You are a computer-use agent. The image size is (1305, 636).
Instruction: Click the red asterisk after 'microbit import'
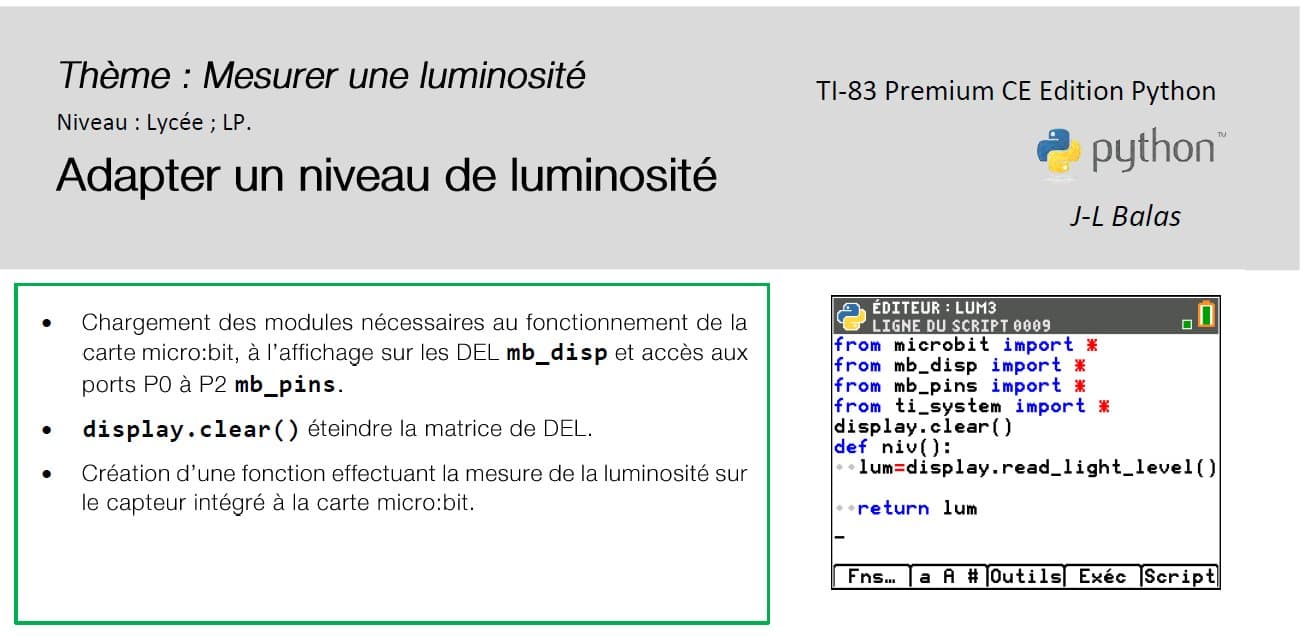pos(1092,345)
